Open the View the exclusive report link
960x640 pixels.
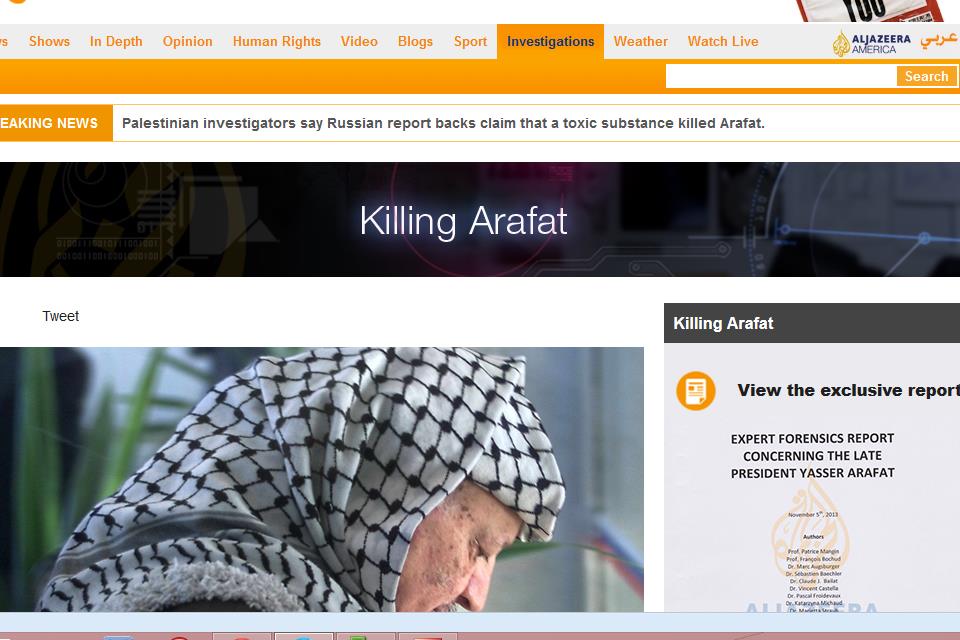click(848, 390)
